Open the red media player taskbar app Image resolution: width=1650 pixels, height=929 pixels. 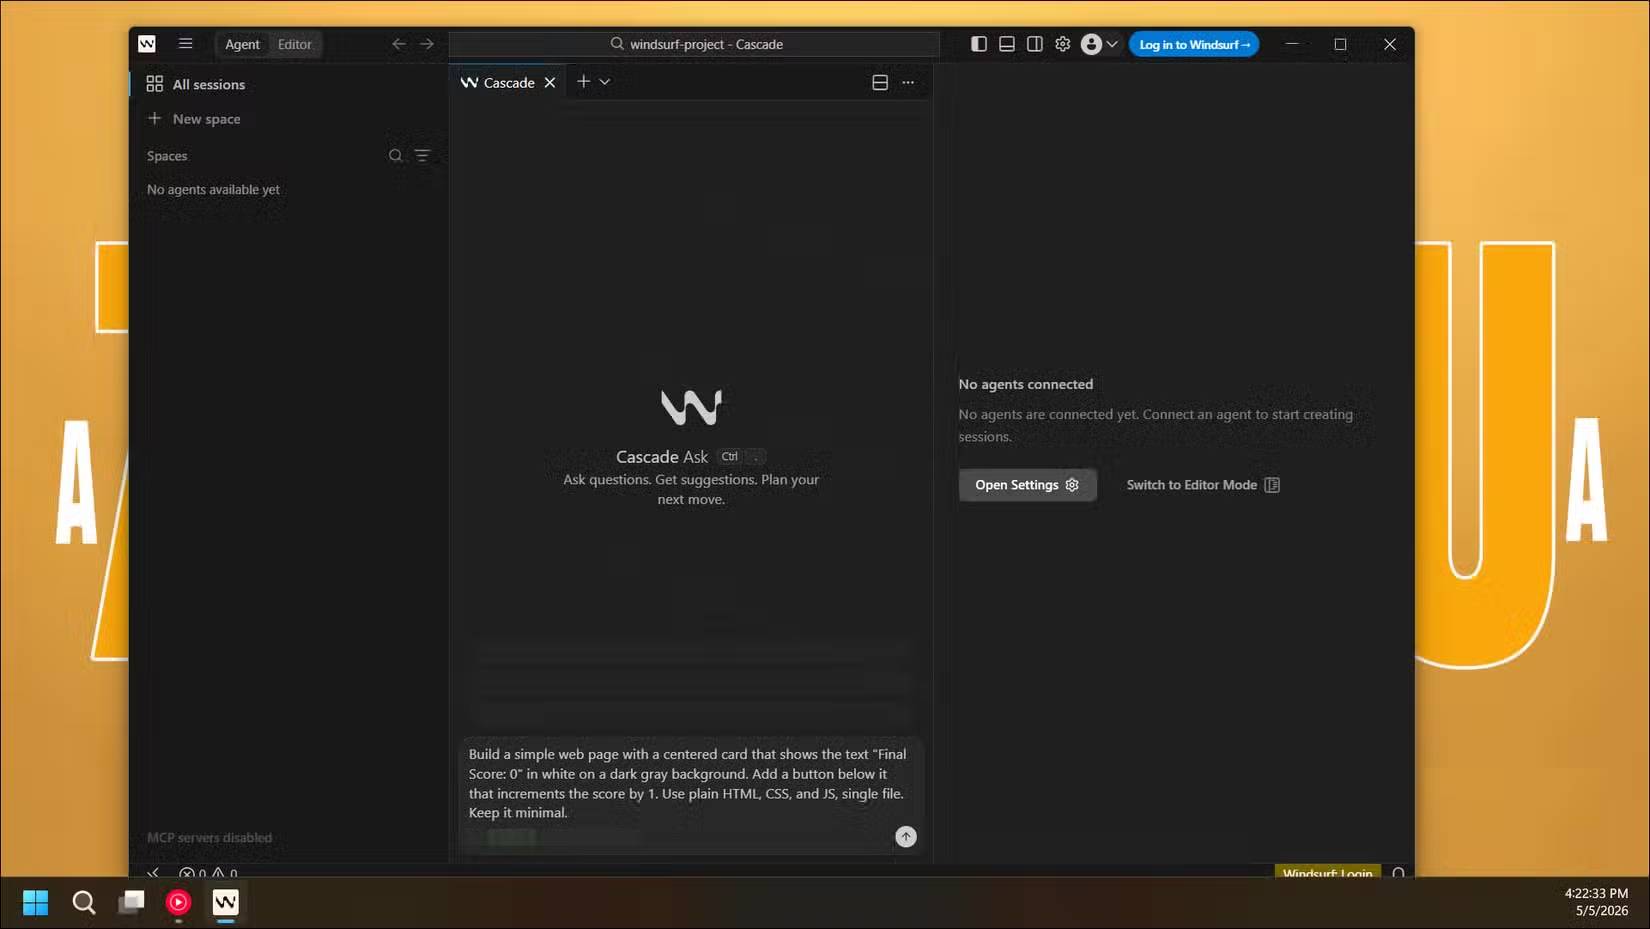coord(178,903)
